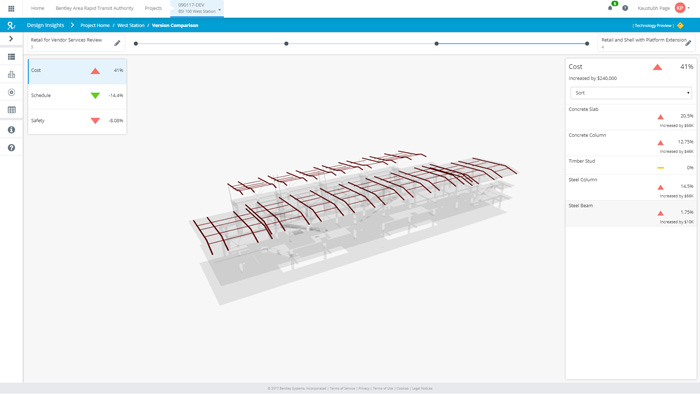Open the 090117-DEV project dropdown
700x394 pixels.
197,8
